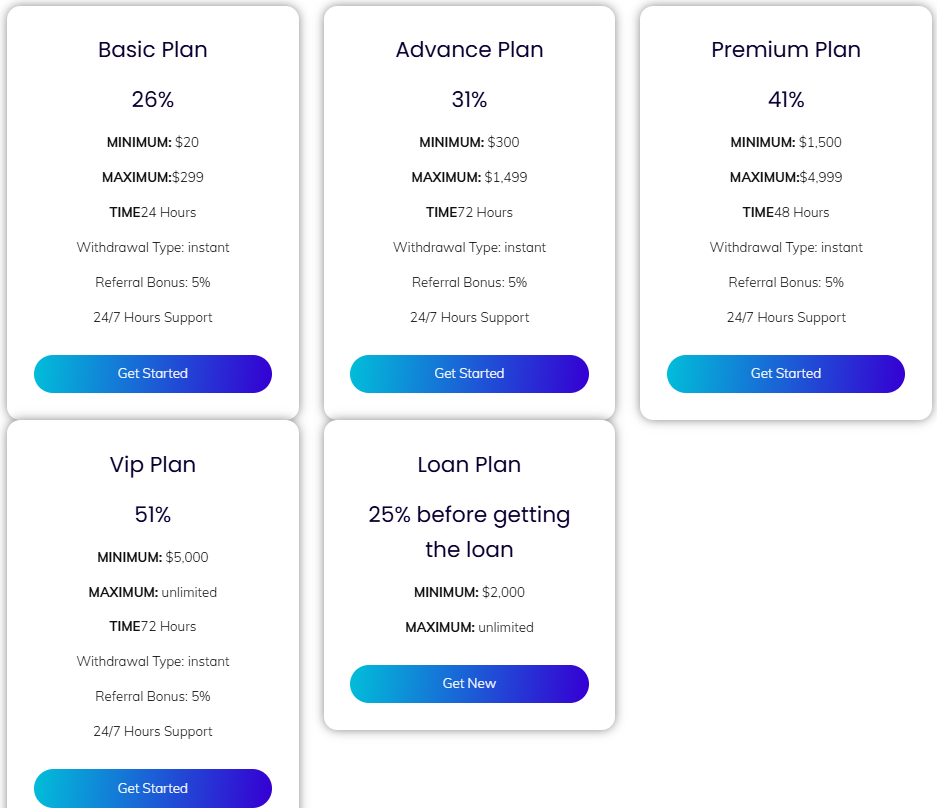Viewport: 937px width, 808px height.
Task: Choose Get Started on the Premium Plan
Action: (786, 374)
